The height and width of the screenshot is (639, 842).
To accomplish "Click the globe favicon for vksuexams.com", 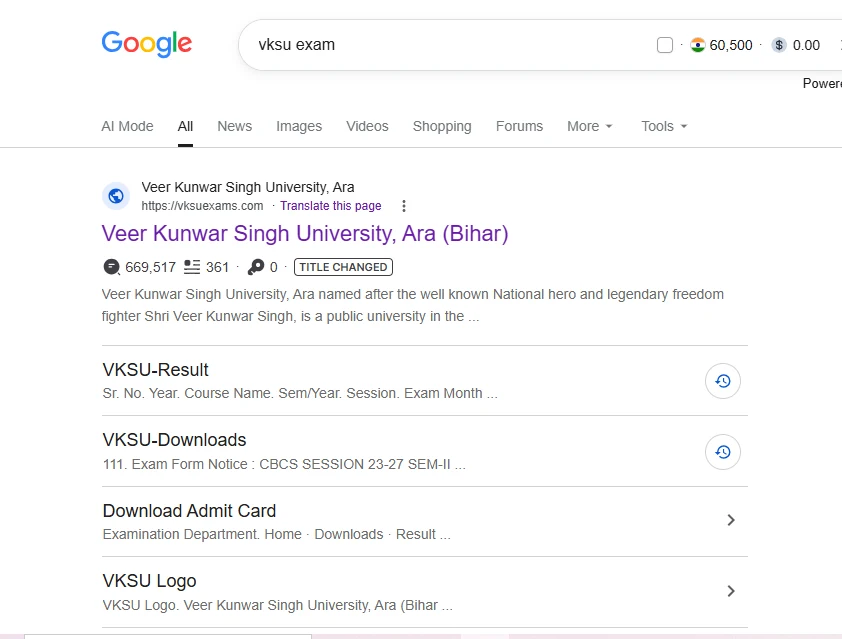I will 116,196.
